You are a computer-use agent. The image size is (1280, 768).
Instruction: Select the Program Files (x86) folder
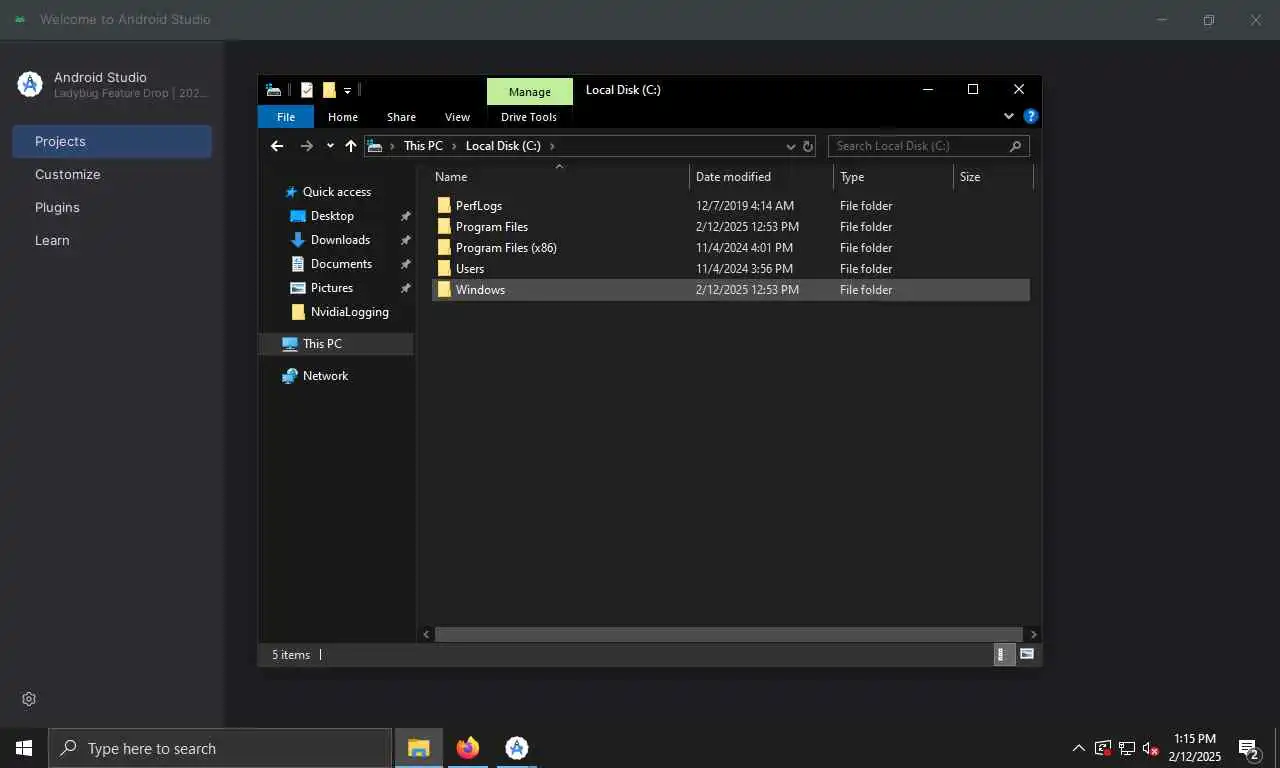click(x=506, y=248)
